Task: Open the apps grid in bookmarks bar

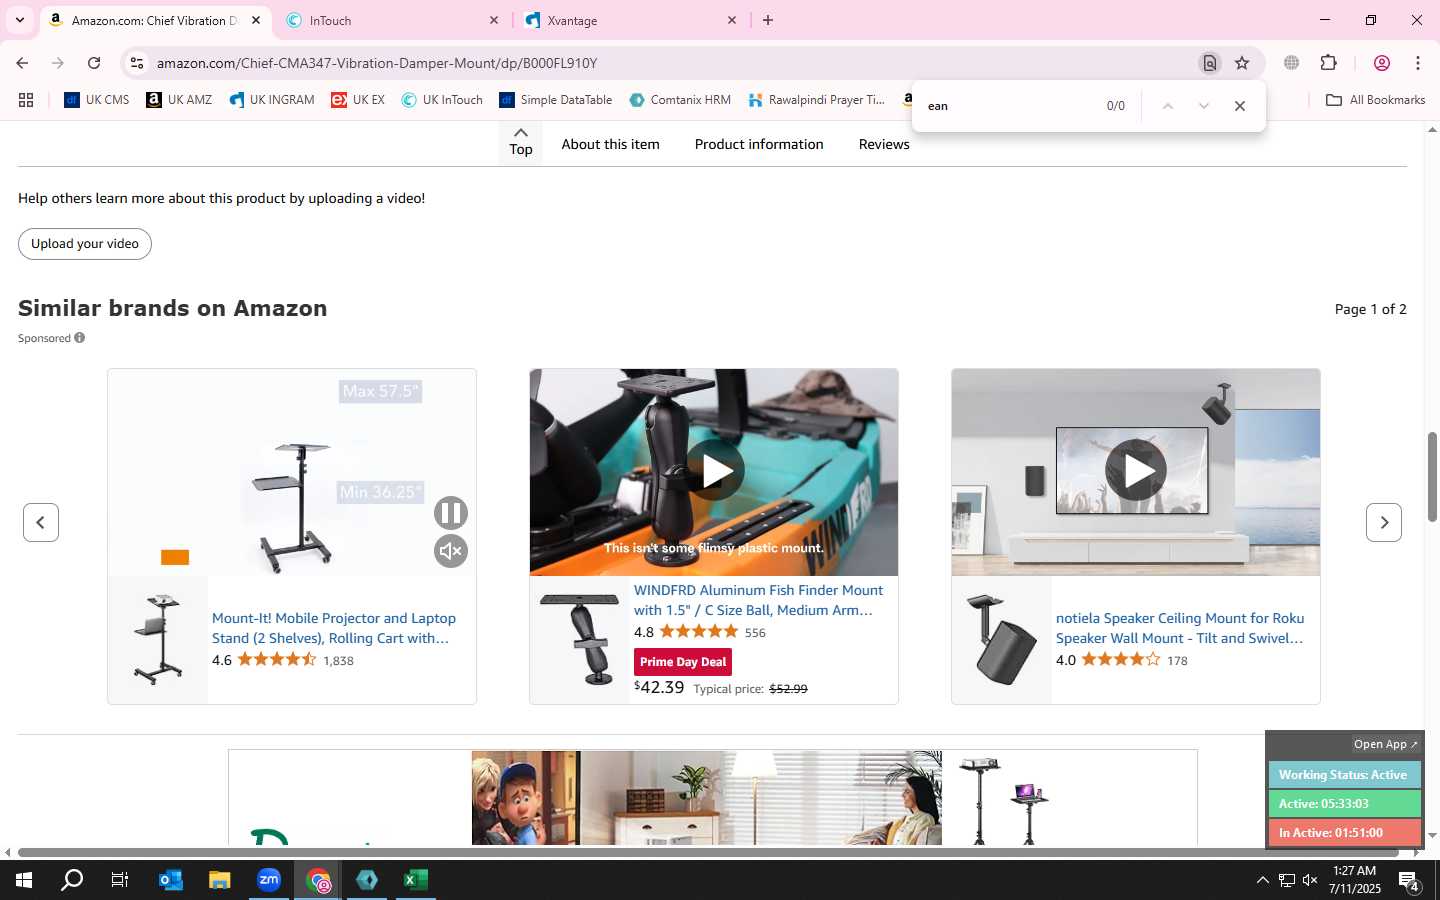Action: pyautogui.click(x=26, y=100)
